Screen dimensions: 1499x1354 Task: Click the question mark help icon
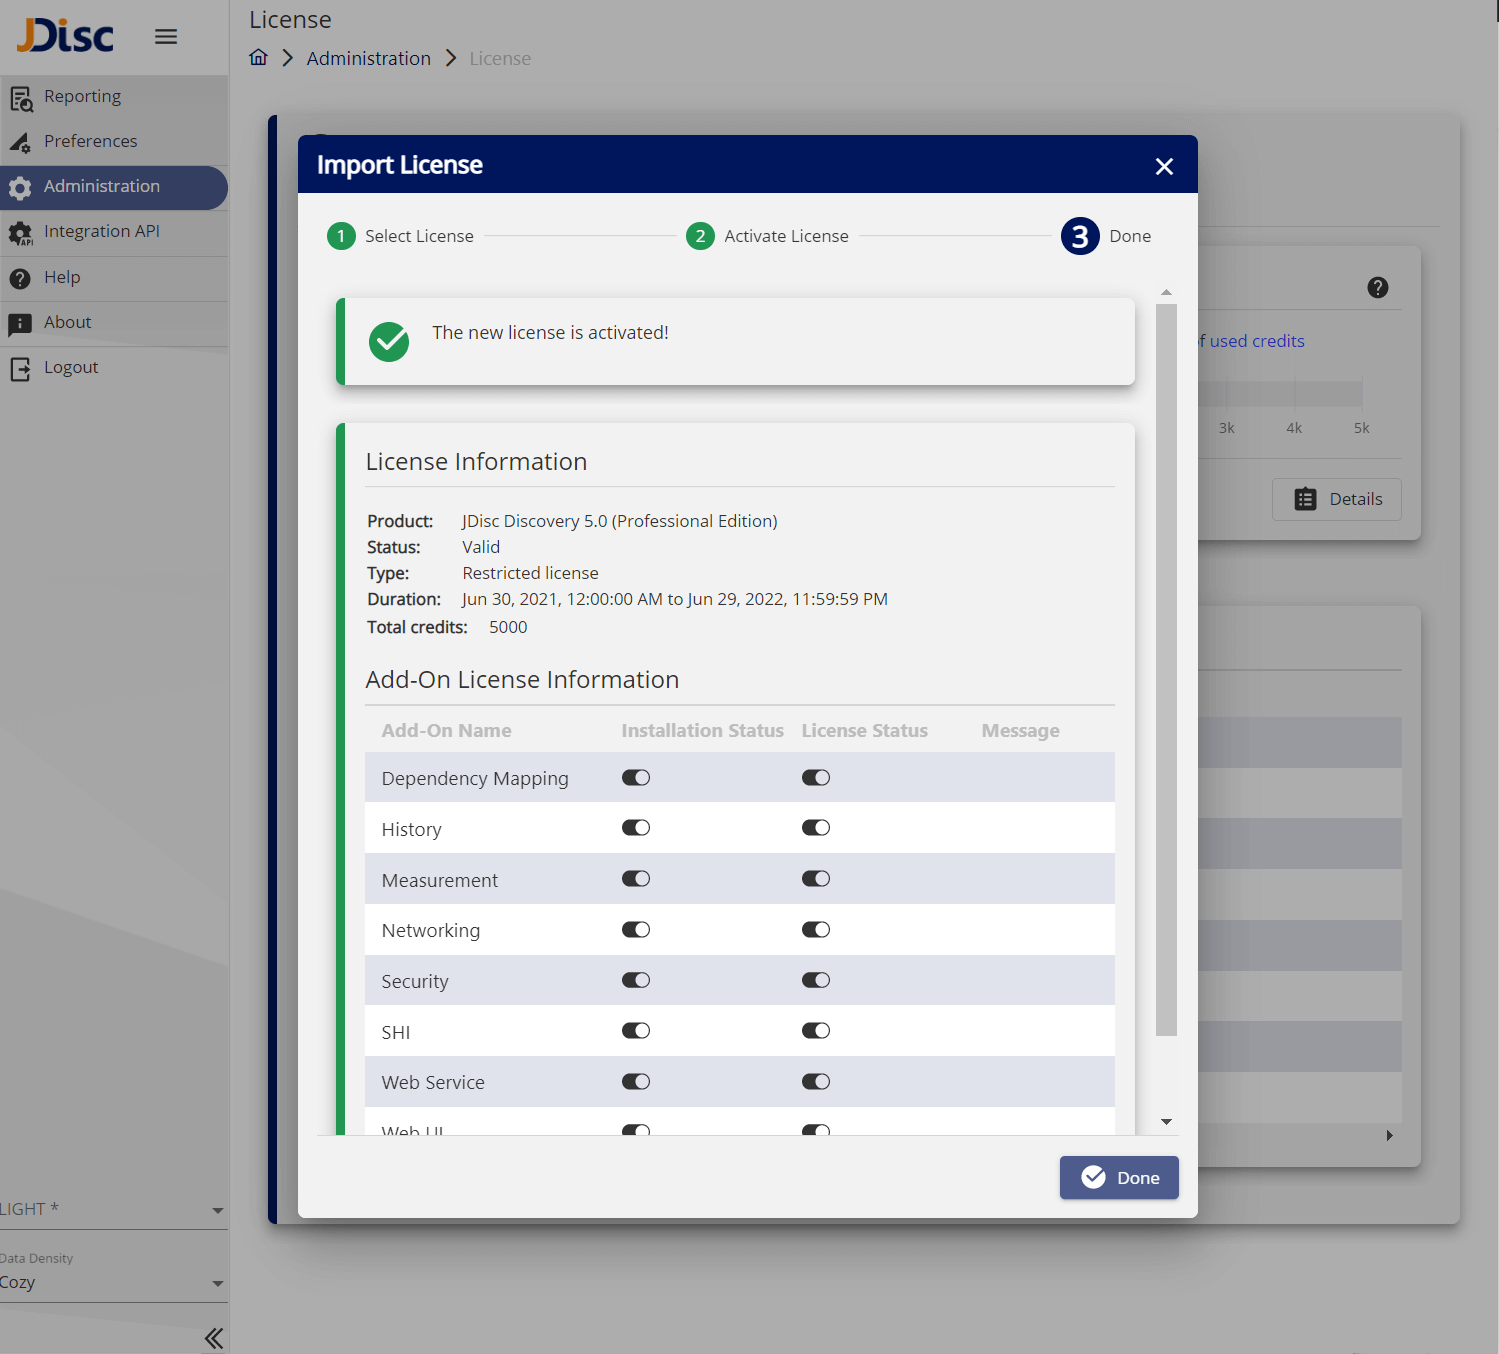coord(1377,288)
